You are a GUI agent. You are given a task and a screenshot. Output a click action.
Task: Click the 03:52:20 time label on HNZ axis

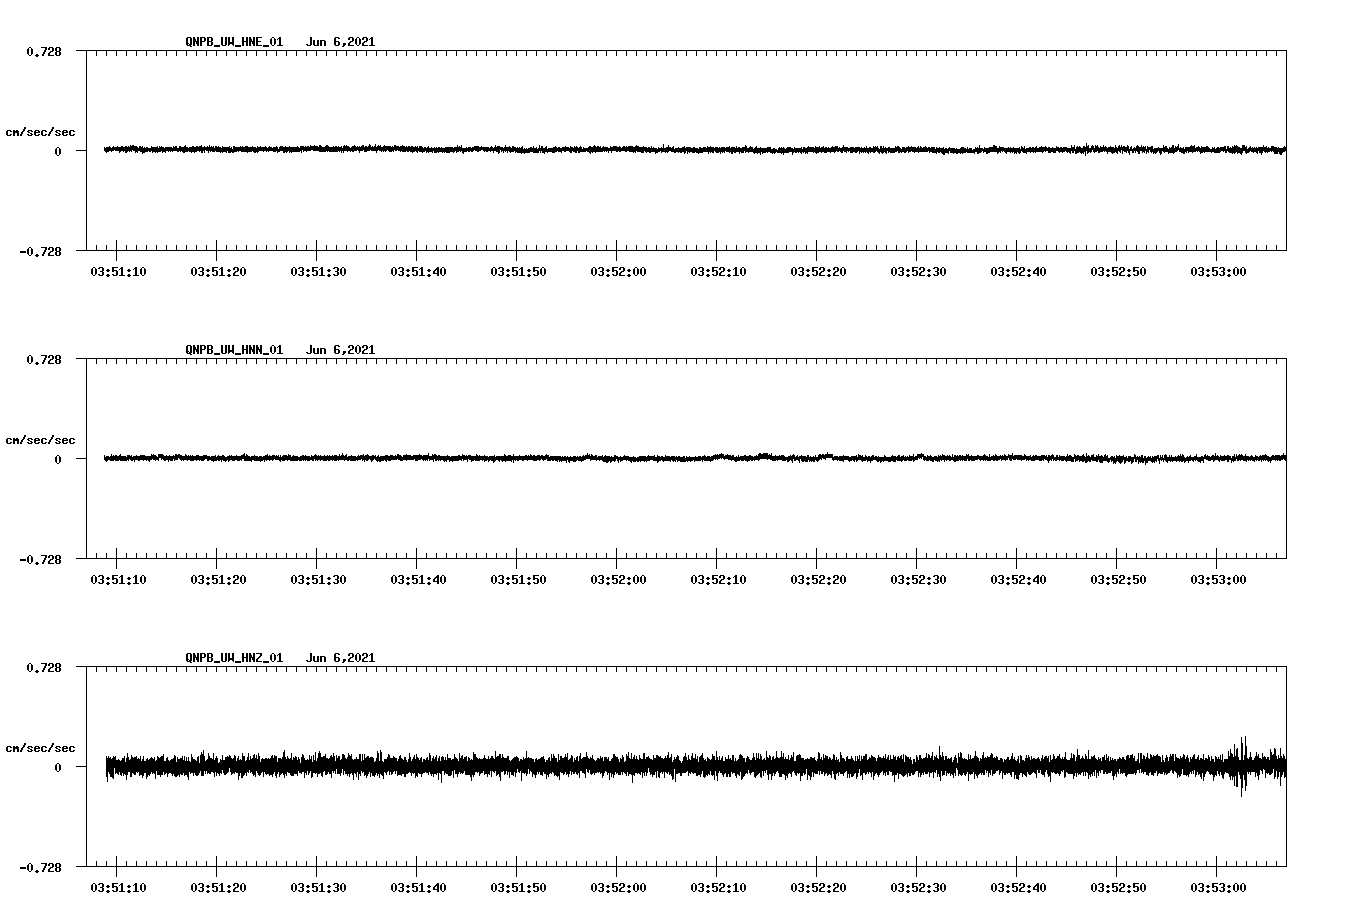point(818,888)
